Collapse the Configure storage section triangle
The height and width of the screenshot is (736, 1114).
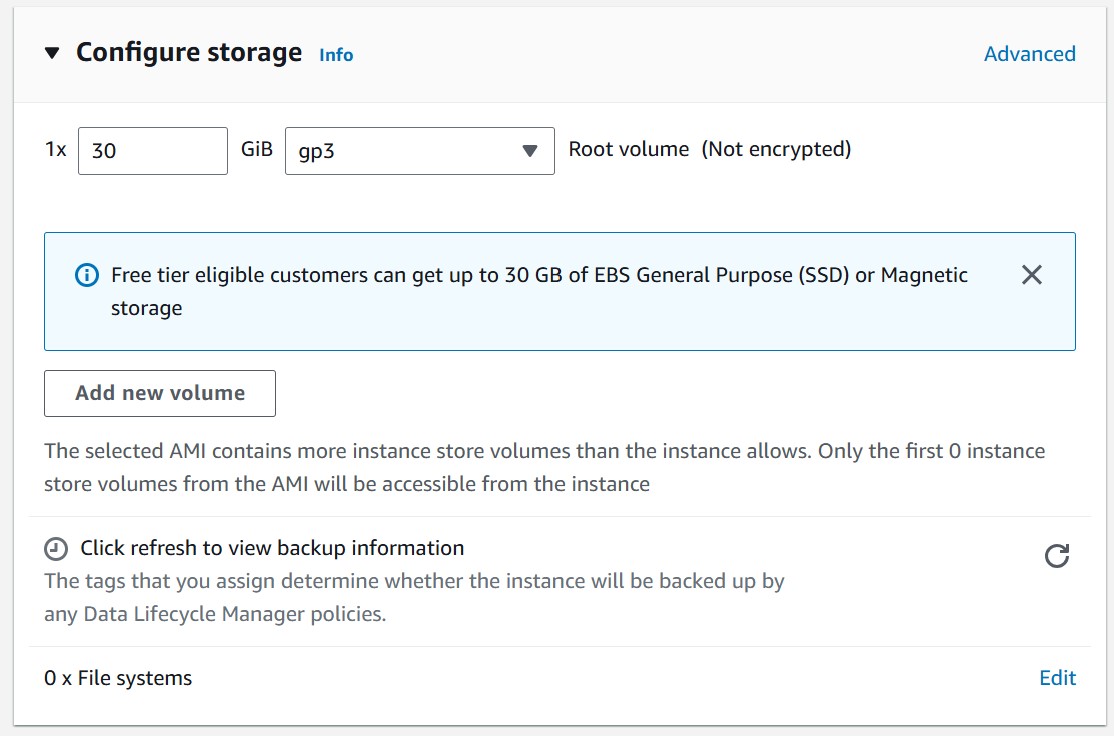(53, 53)
